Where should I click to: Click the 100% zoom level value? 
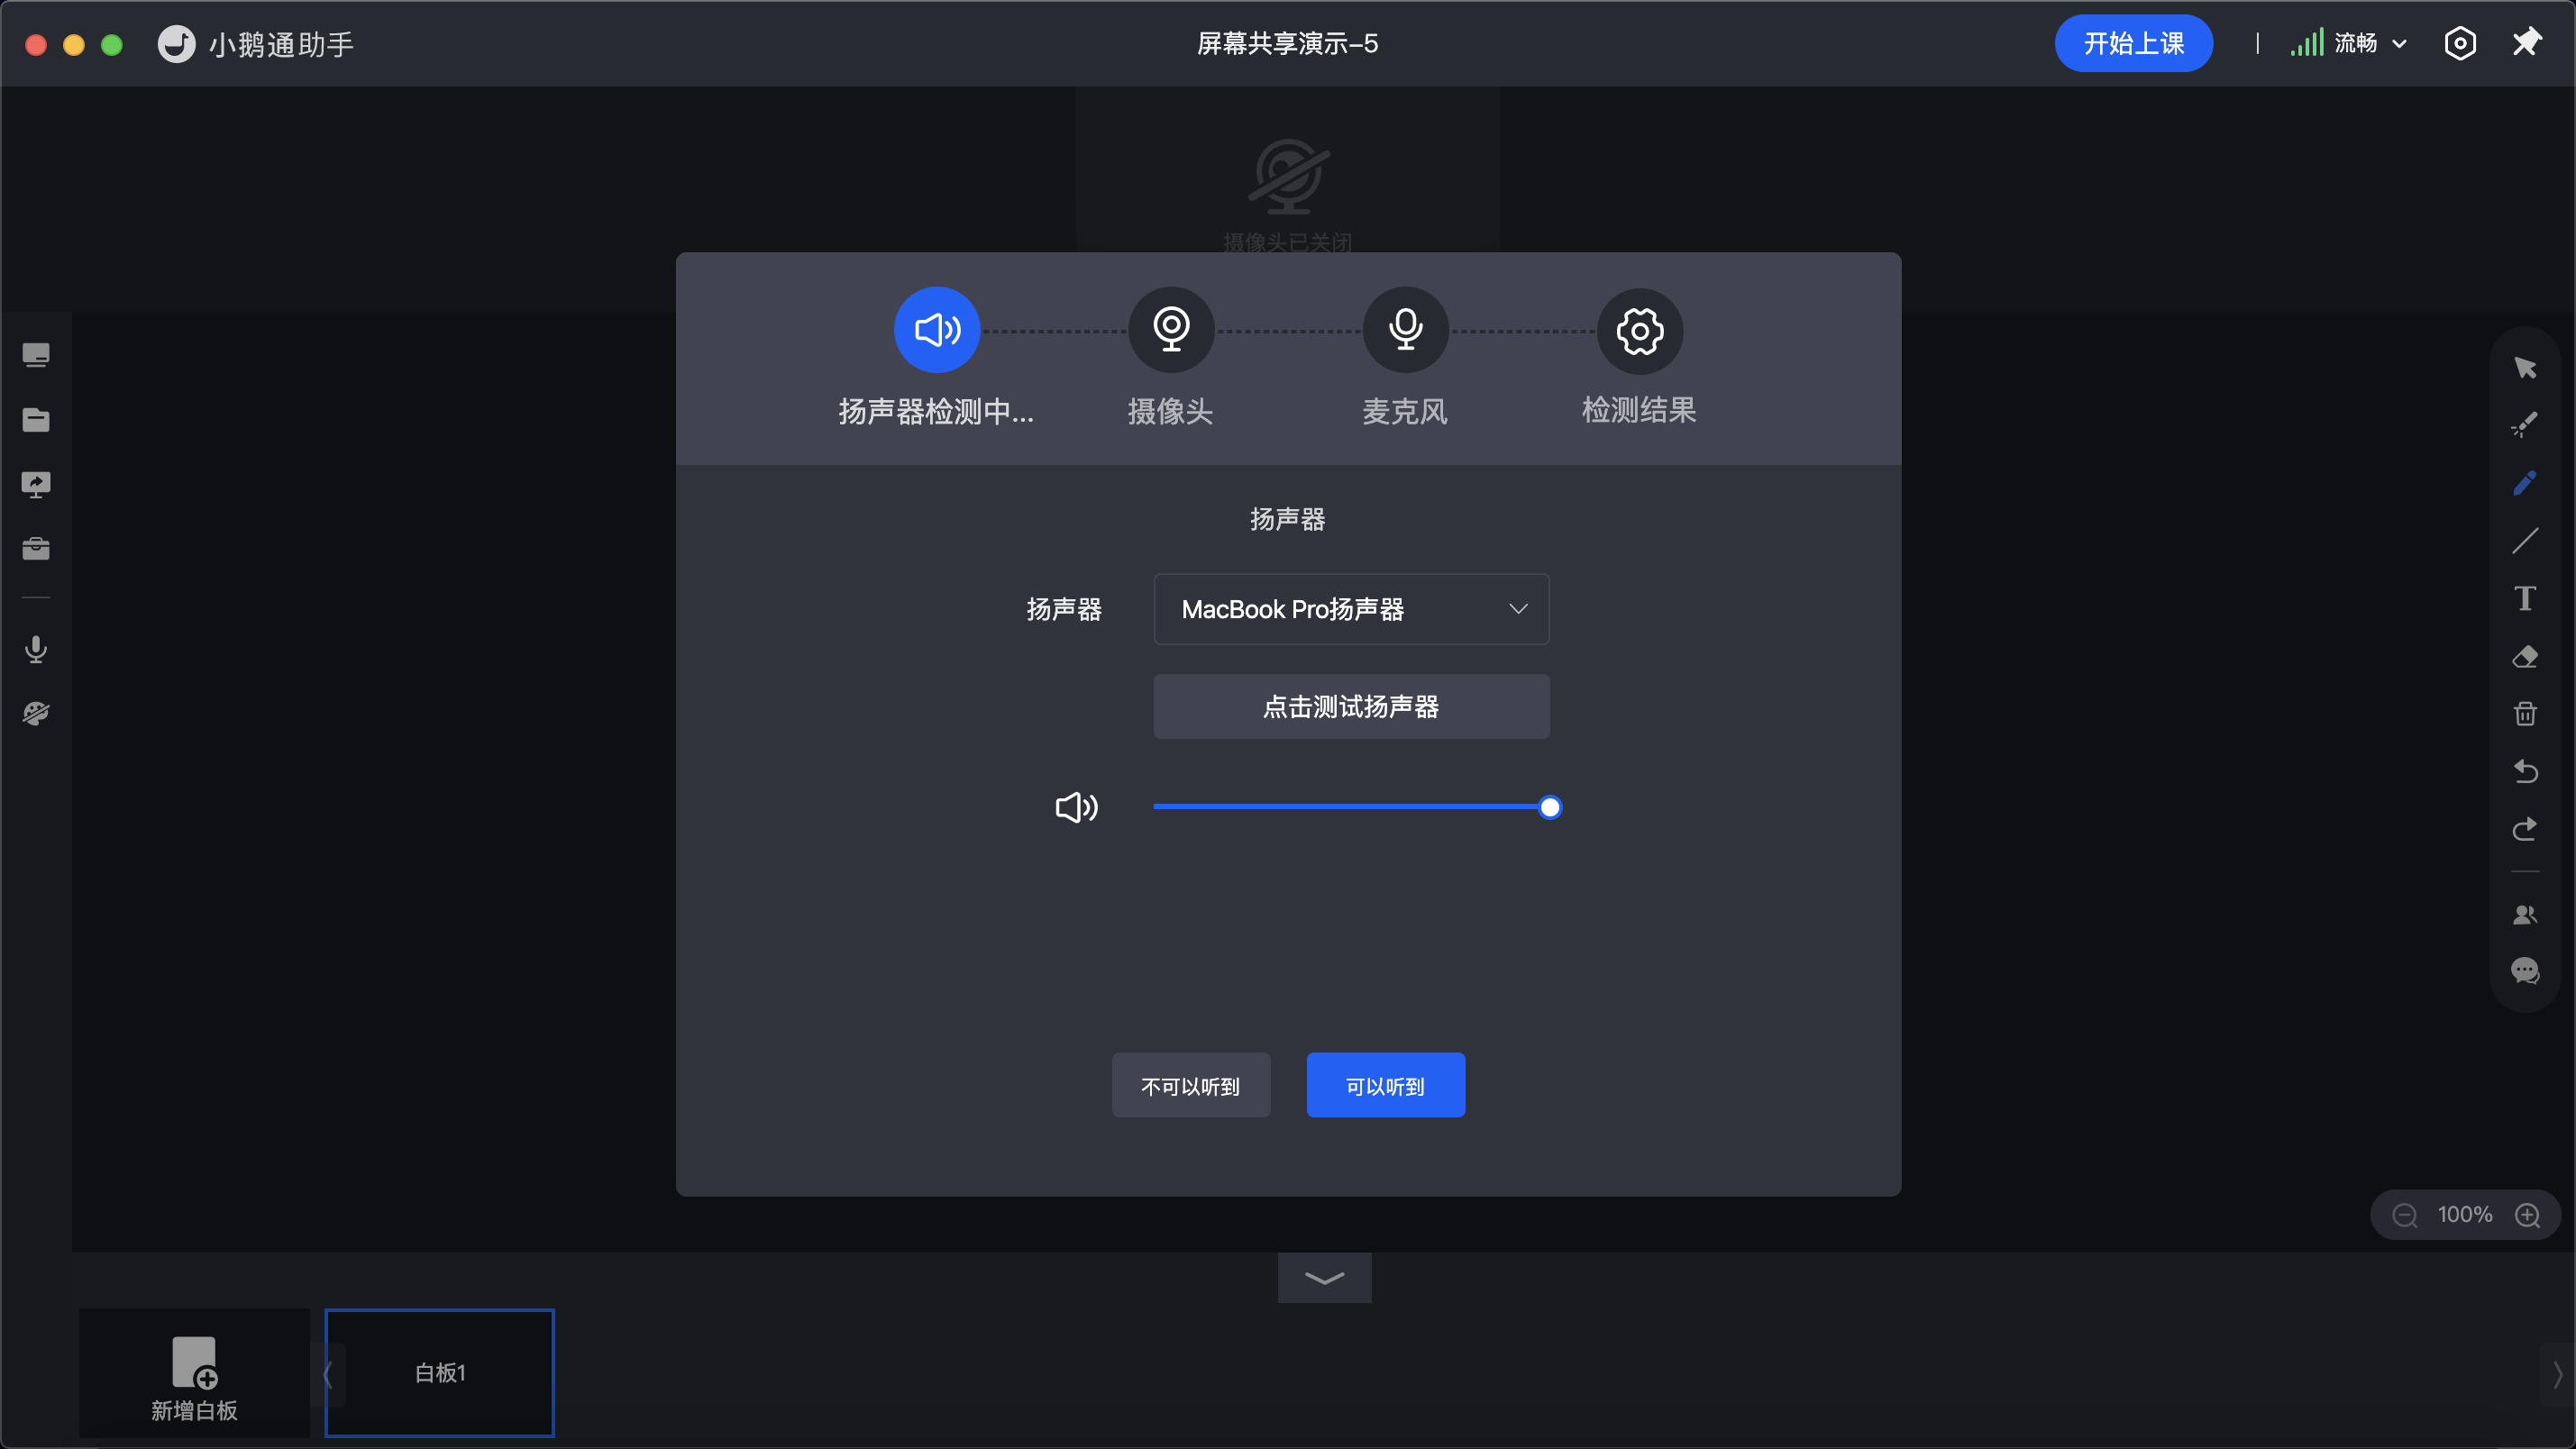pyautogui.click(x=2465, y=1215)
